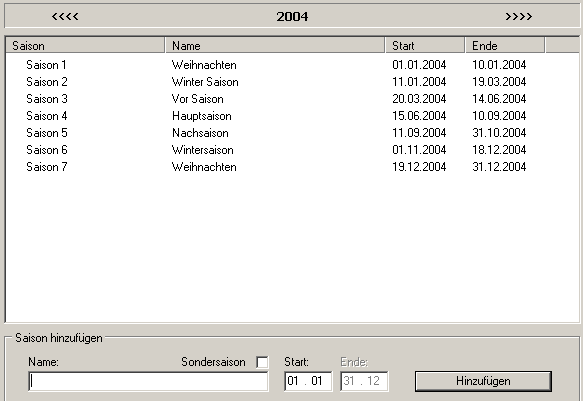Click end date 18.12.2004
This screenshot has width=583, height=401.
499,150
